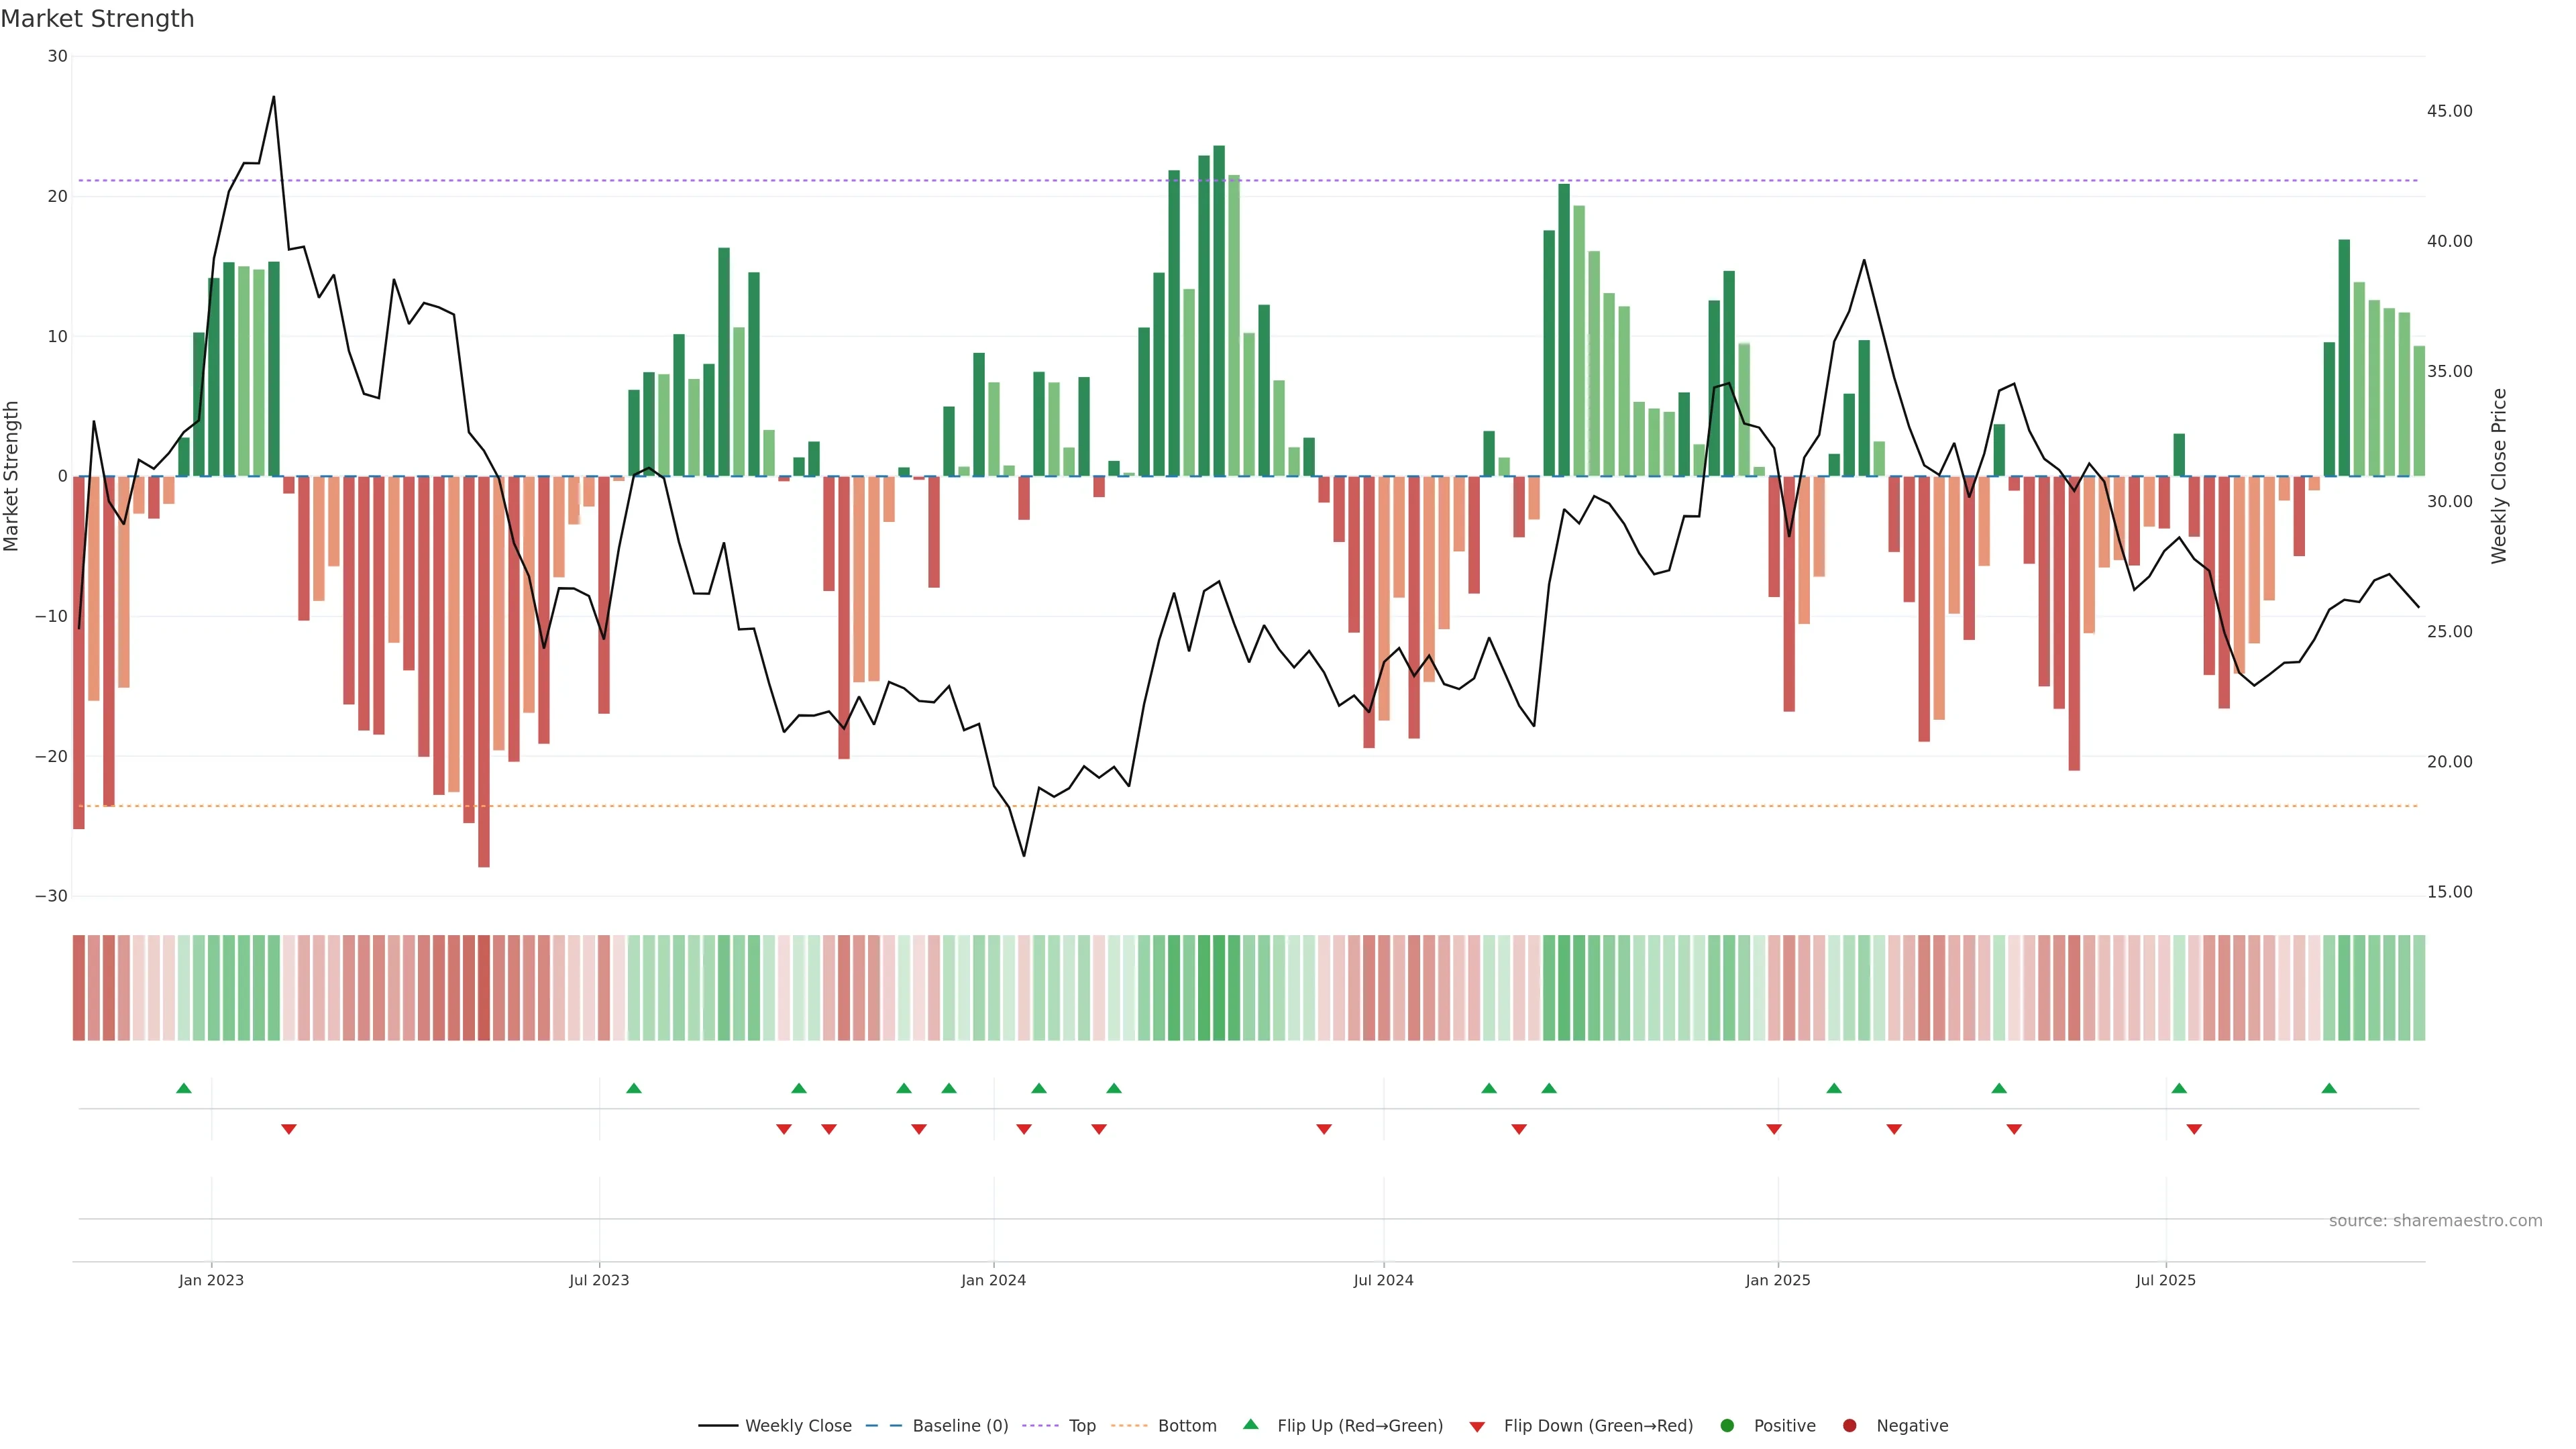Viewport: 2576px width, 1449px height.
Task: Click the Jan 2024 x-axis label
Action: point(993,1280)
